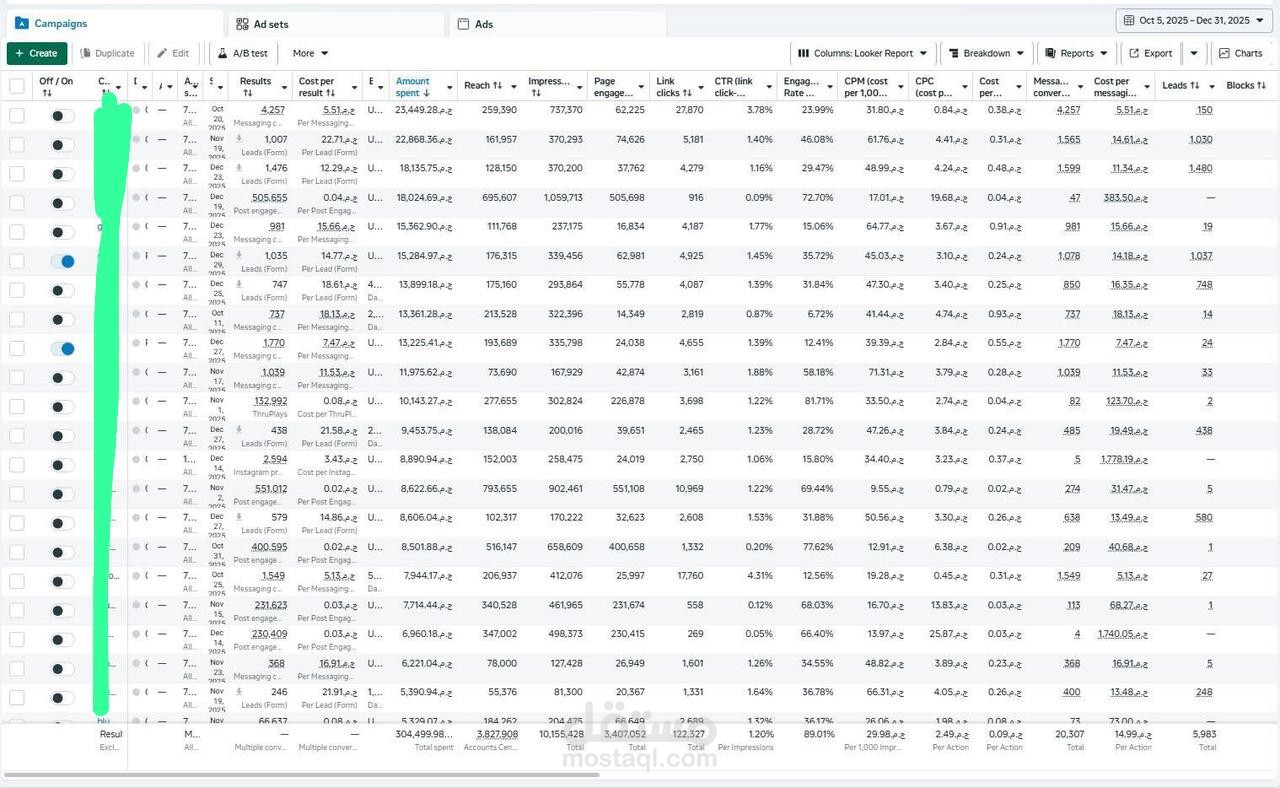Select the checkbox for the 23,449.28 row
The width and height of the screenshot is (1280, 788).
[x=17, y=115]
